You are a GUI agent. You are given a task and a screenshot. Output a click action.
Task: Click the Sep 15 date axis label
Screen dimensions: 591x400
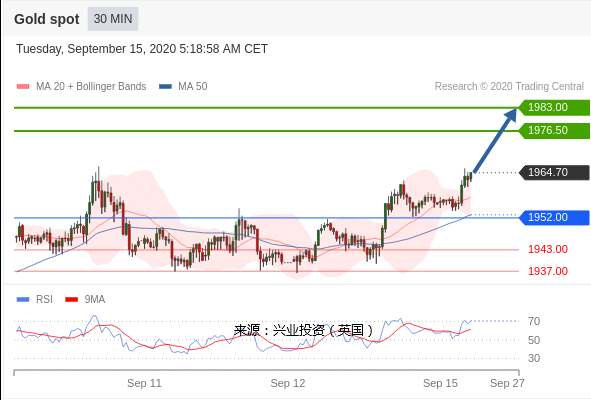click(x=440, y=383)
